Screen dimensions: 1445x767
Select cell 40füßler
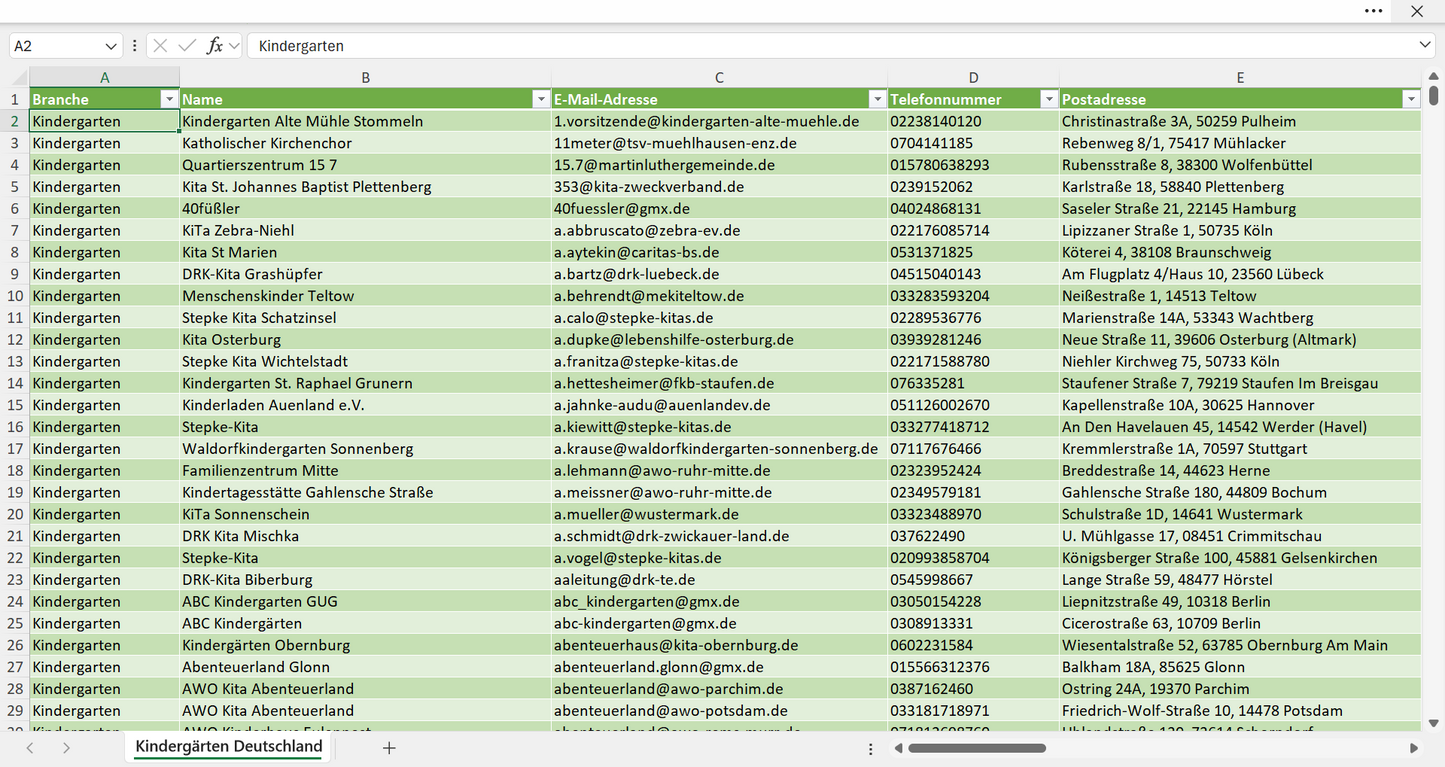click(x=366, y=208)
